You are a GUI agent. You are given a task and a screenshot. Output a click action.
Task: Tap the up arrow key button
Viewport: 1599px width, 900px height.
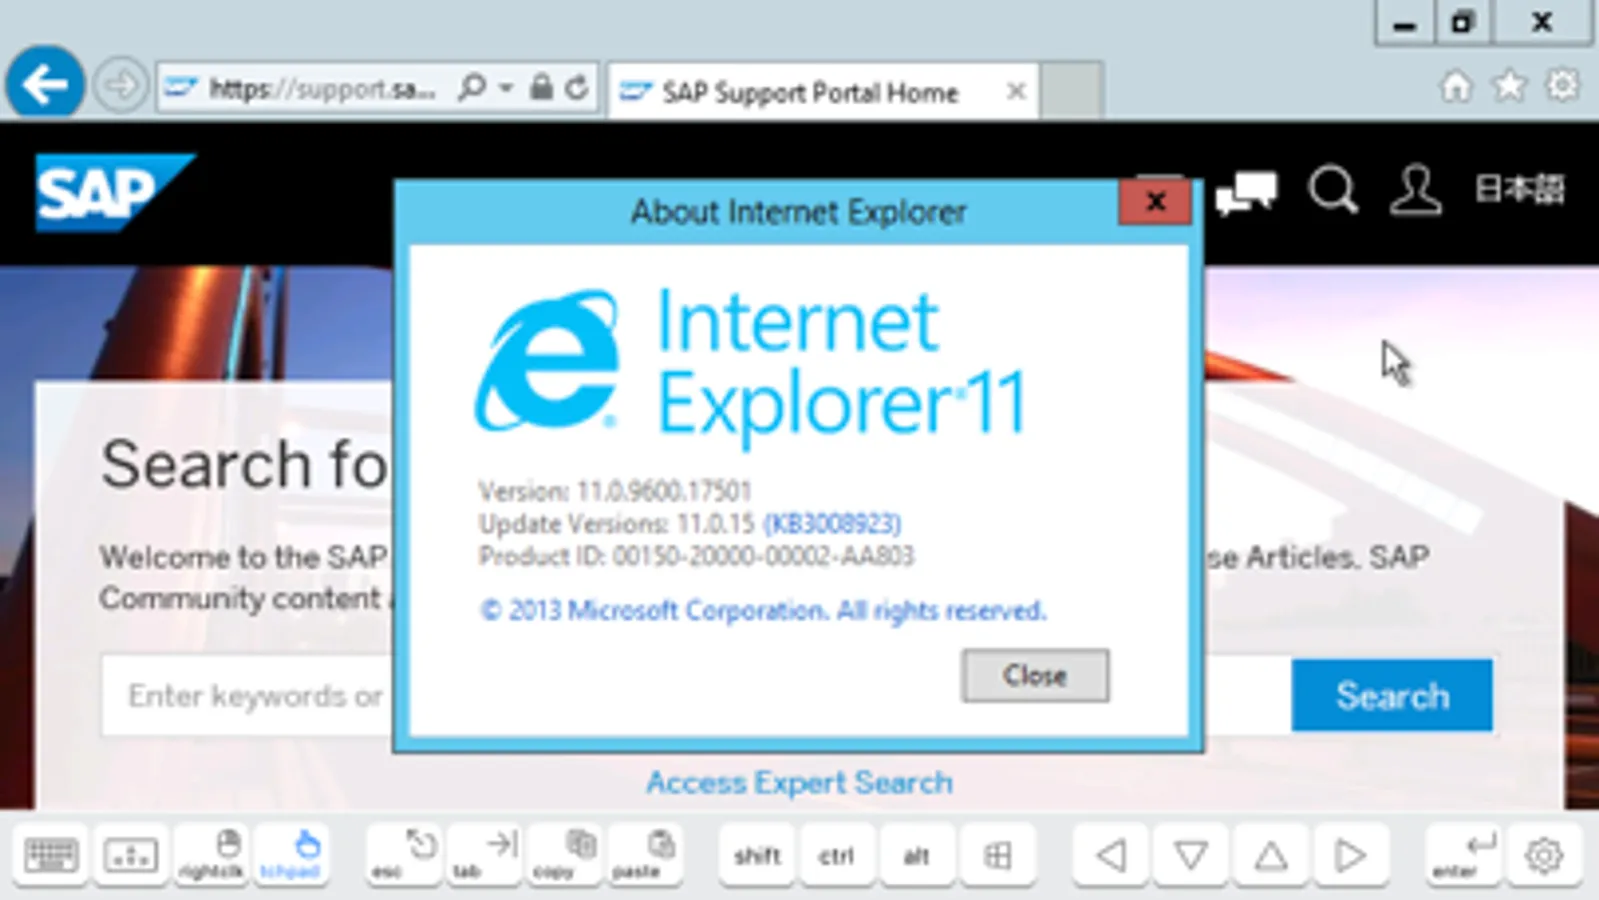[1270, 855]
